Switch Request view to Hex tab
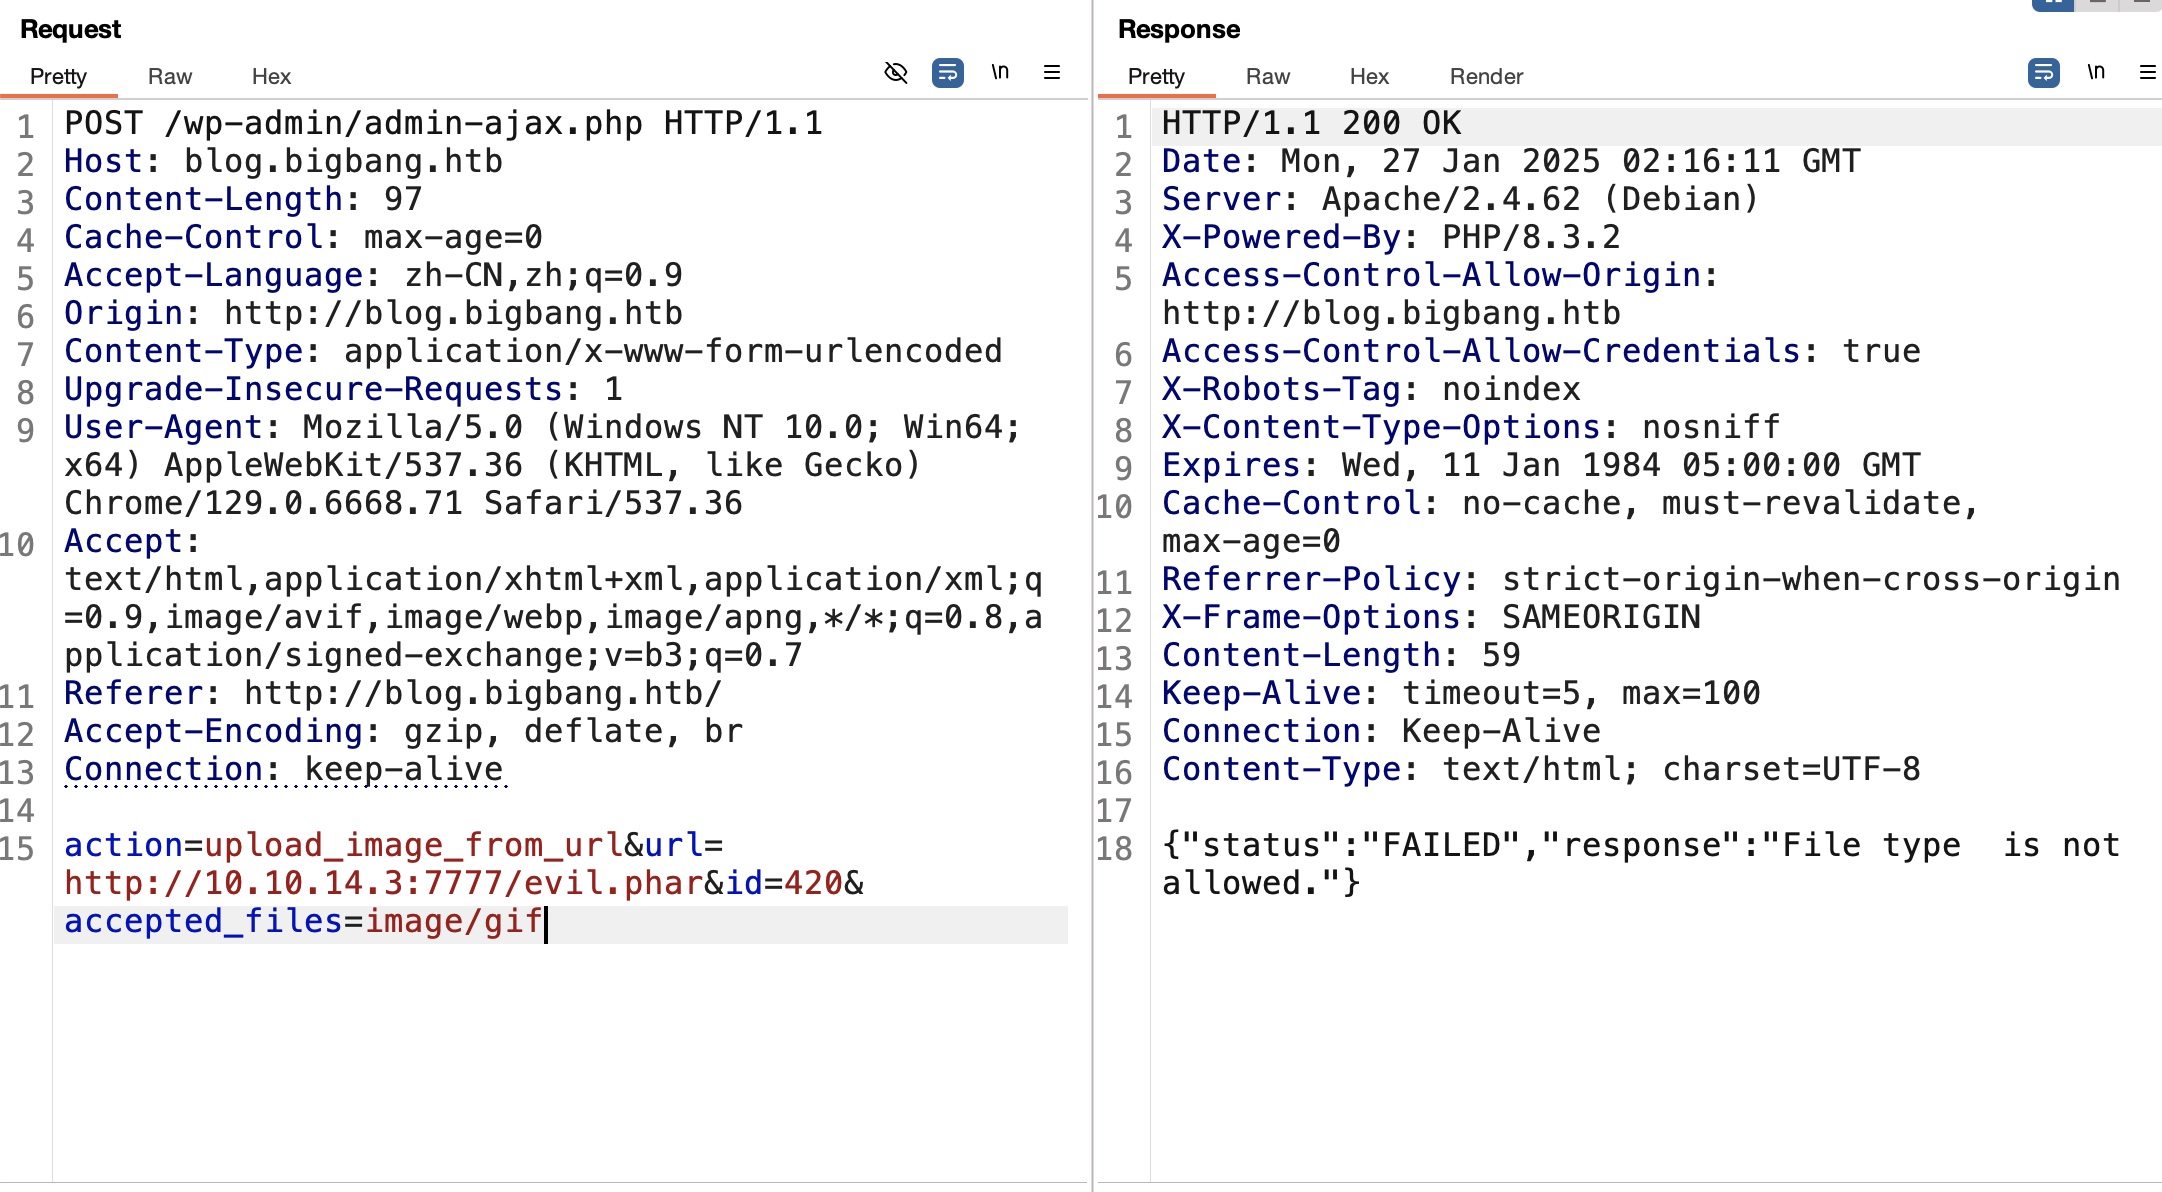The width and height of the screenshot is (2162, 1192). 271,76
